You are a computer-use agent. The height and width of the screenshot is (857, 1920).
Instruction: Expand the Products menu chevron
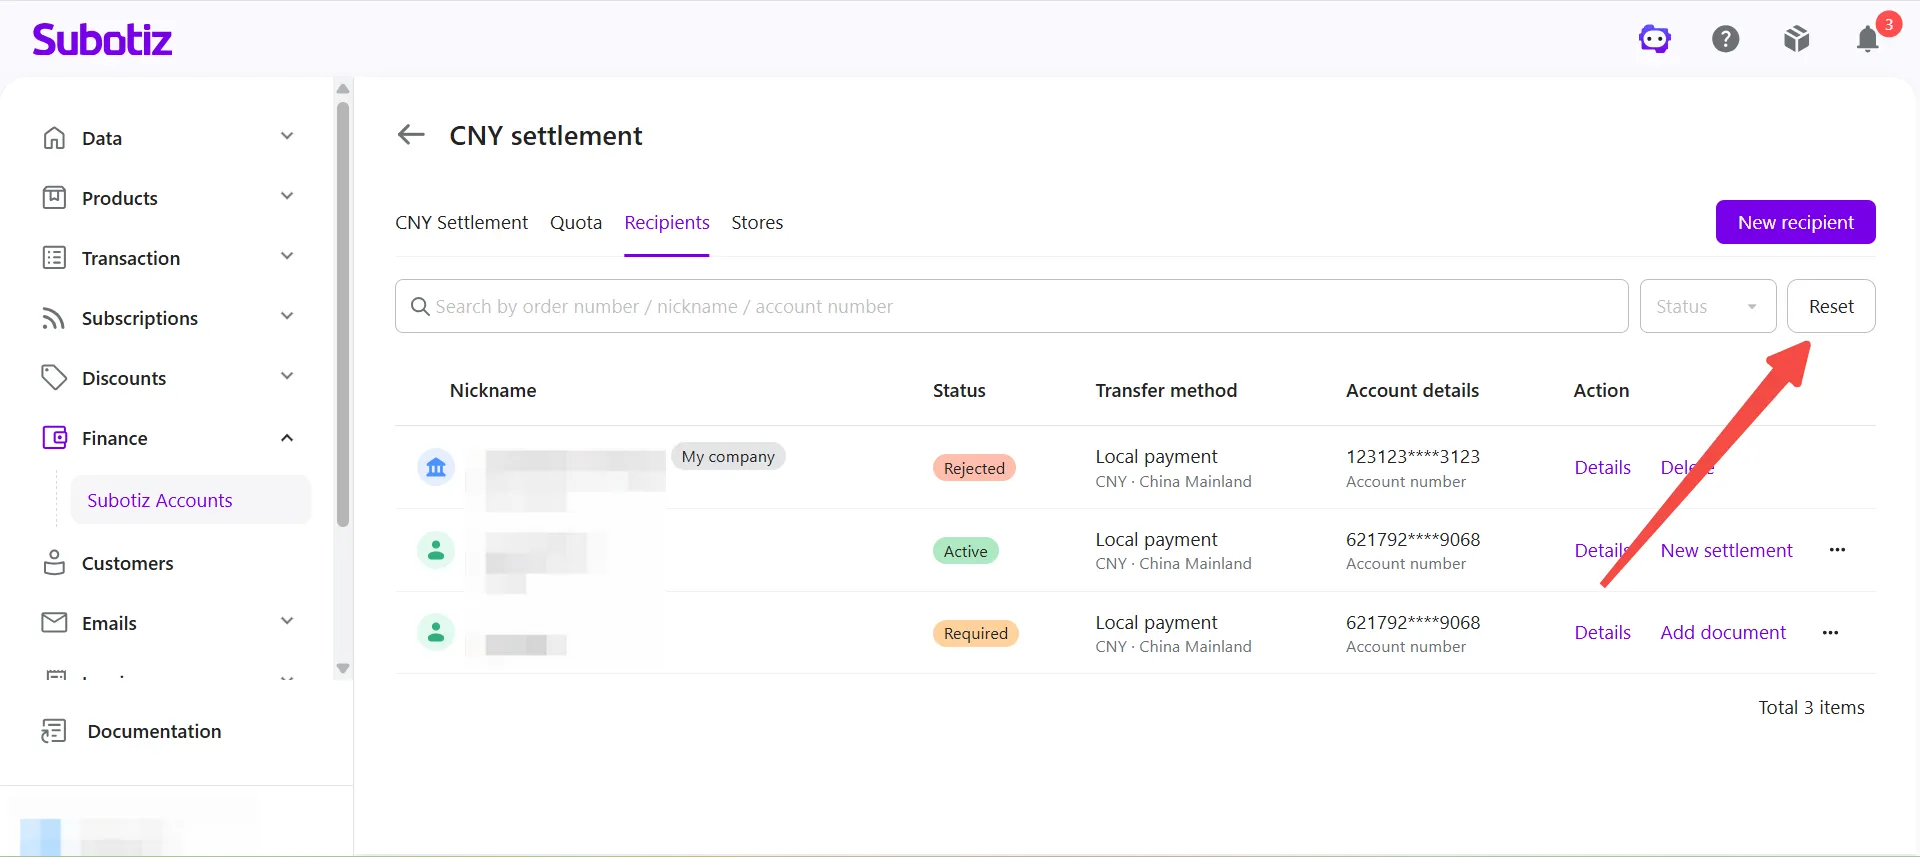287,197
